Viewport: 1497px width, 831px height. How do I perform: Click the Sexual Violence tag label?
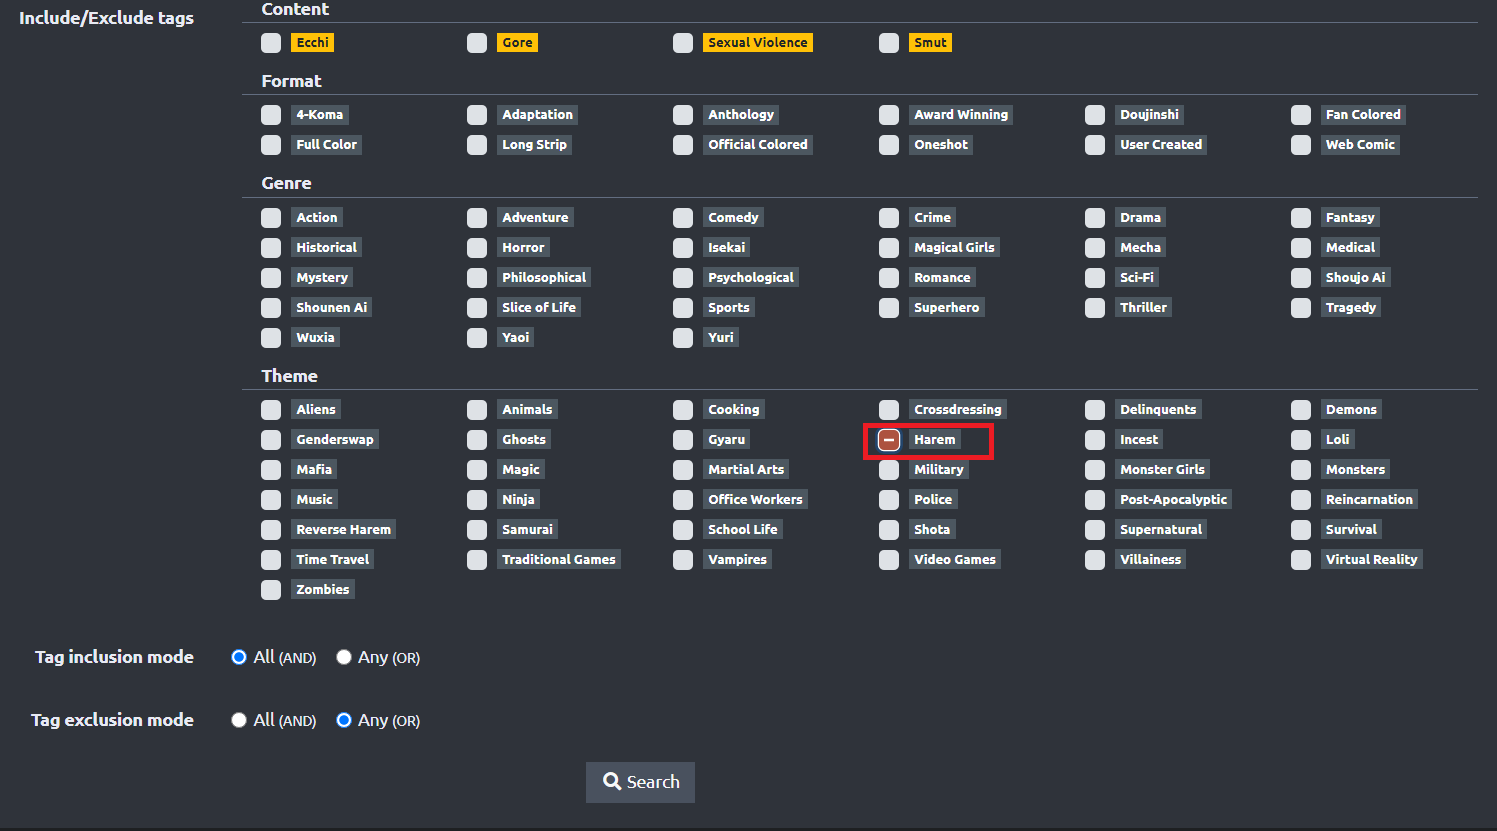(757, 43)
